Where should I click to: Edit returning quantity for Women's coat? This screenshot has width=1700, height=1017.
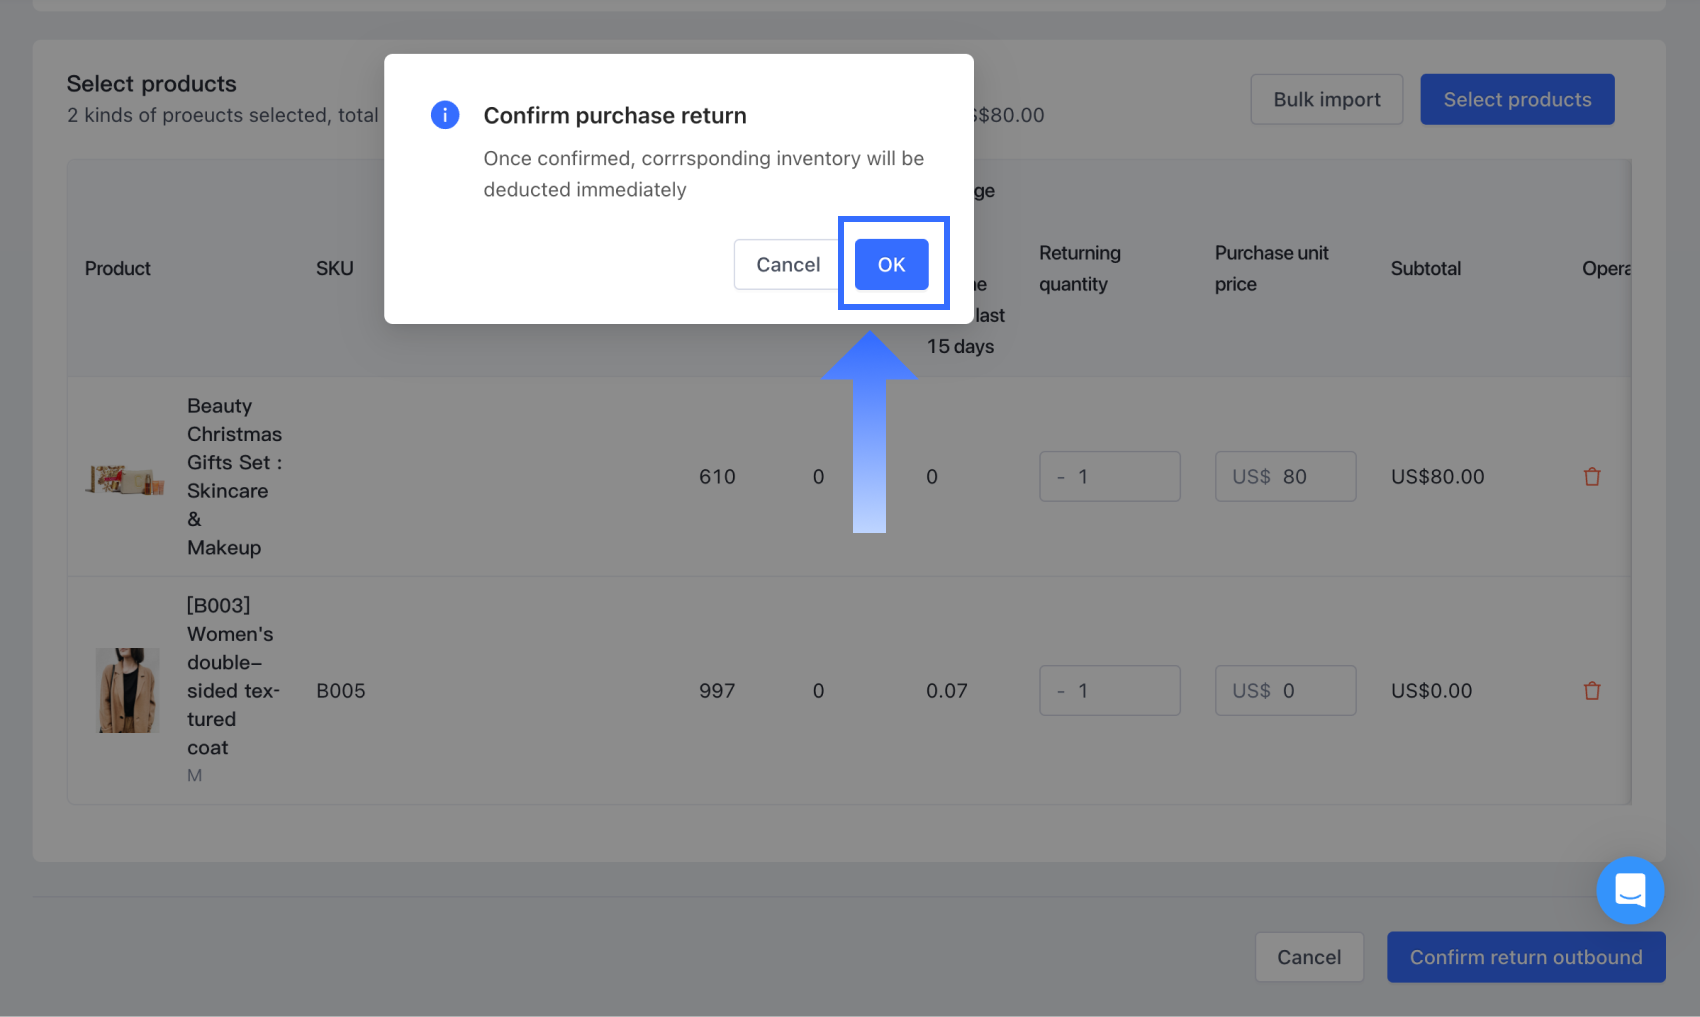[1118, 691]
